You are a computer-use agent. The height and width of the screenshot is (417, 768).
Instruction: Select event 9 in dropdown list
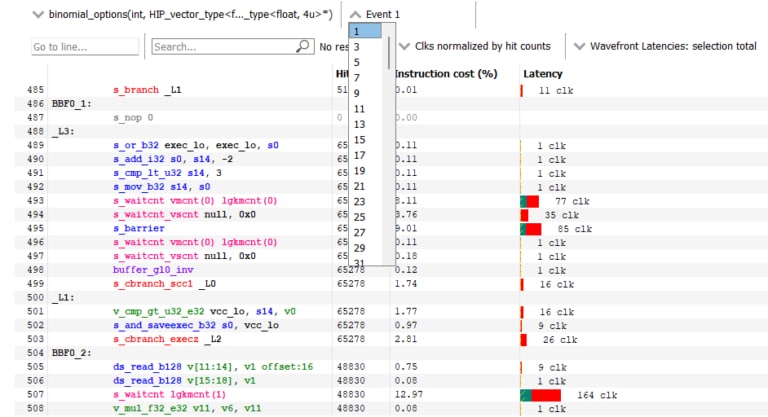pyautogui.click(x=365, y=93)
